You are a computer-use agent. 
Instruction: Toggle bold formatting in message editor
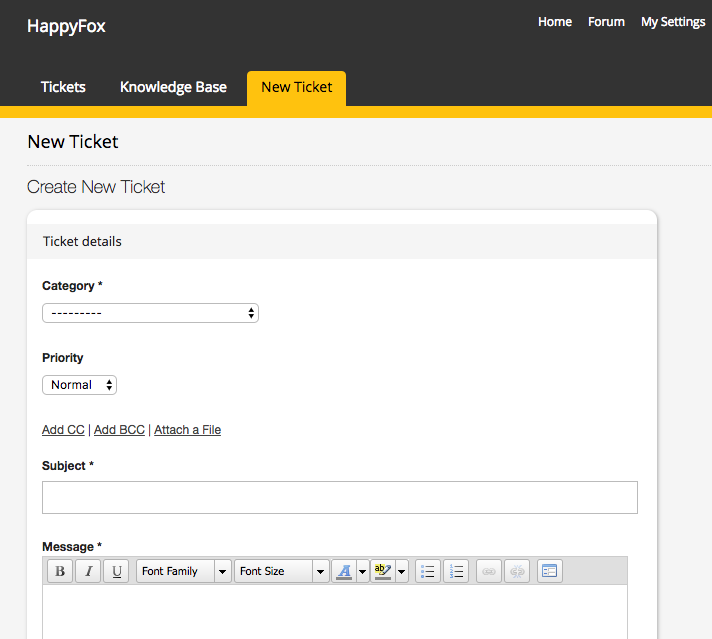[60, 571]
